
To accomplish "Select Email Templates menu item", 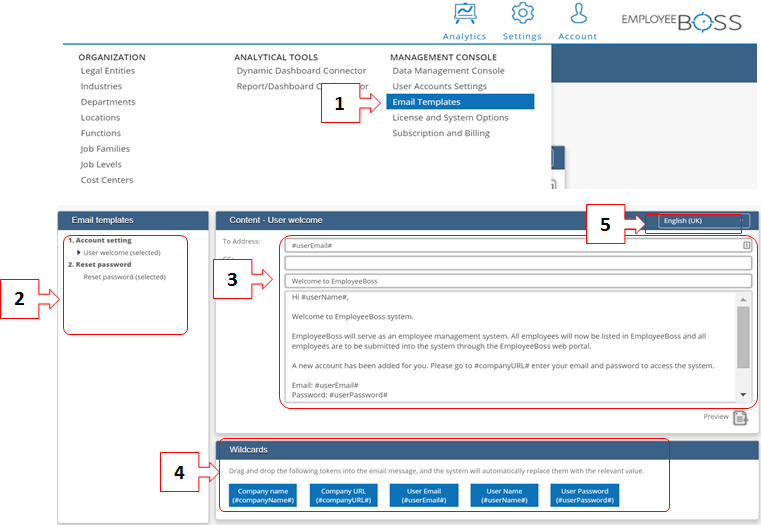I will click(460, 102).
